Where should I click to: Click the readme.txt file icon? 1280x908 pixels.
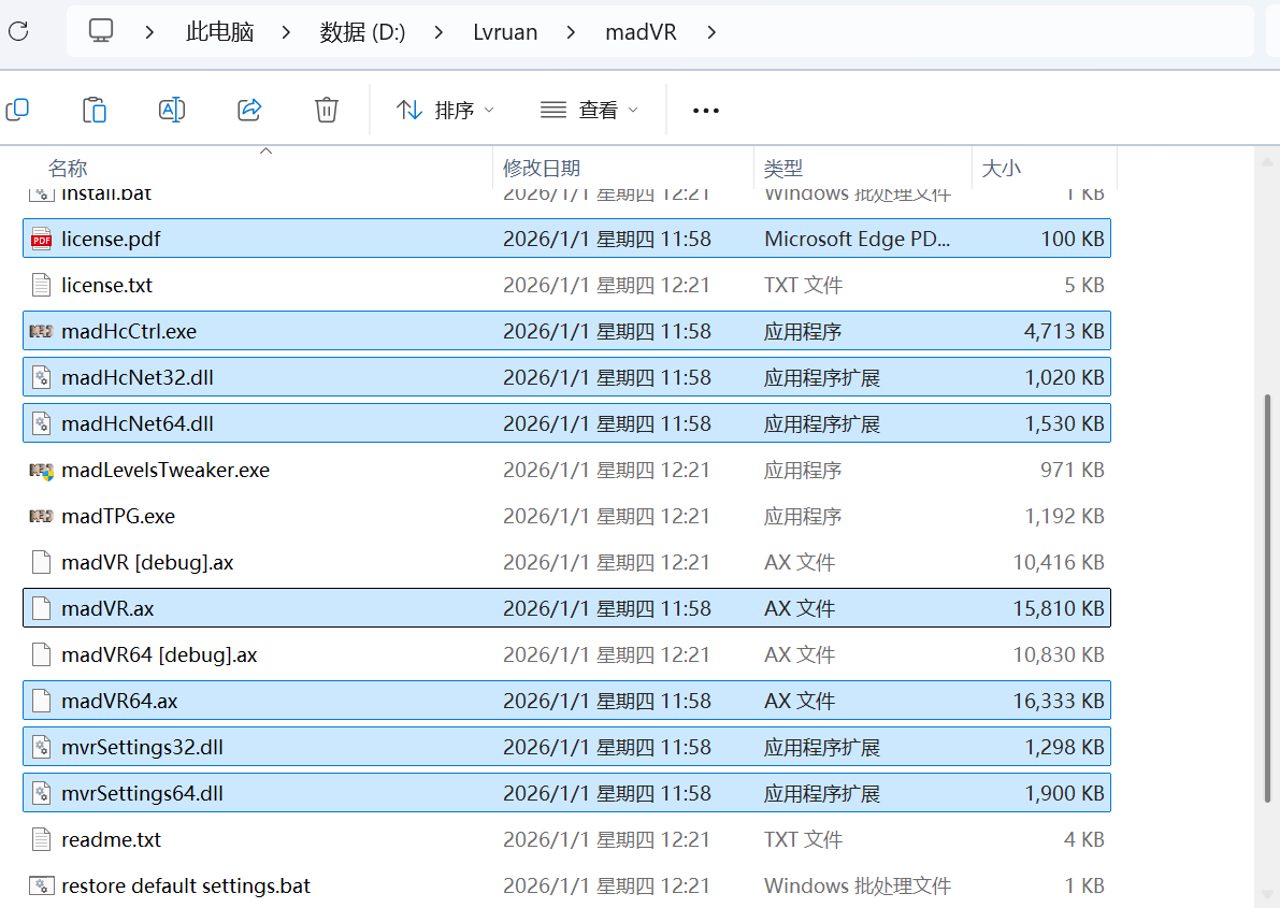41,839
